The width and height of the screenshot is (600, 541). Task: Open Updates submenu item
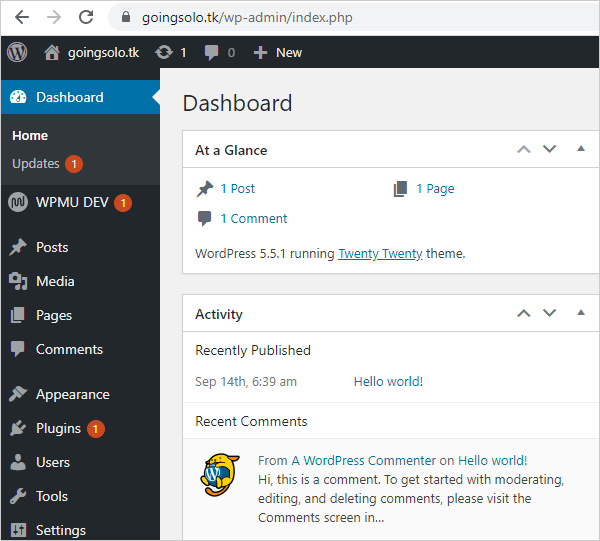click(x=36, y=164)
